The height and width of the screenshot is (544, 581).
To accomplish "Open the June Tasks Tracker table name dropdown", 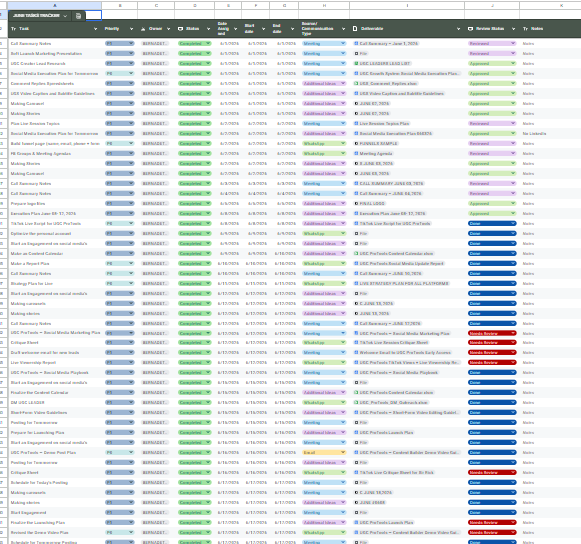I will [65, 16].
